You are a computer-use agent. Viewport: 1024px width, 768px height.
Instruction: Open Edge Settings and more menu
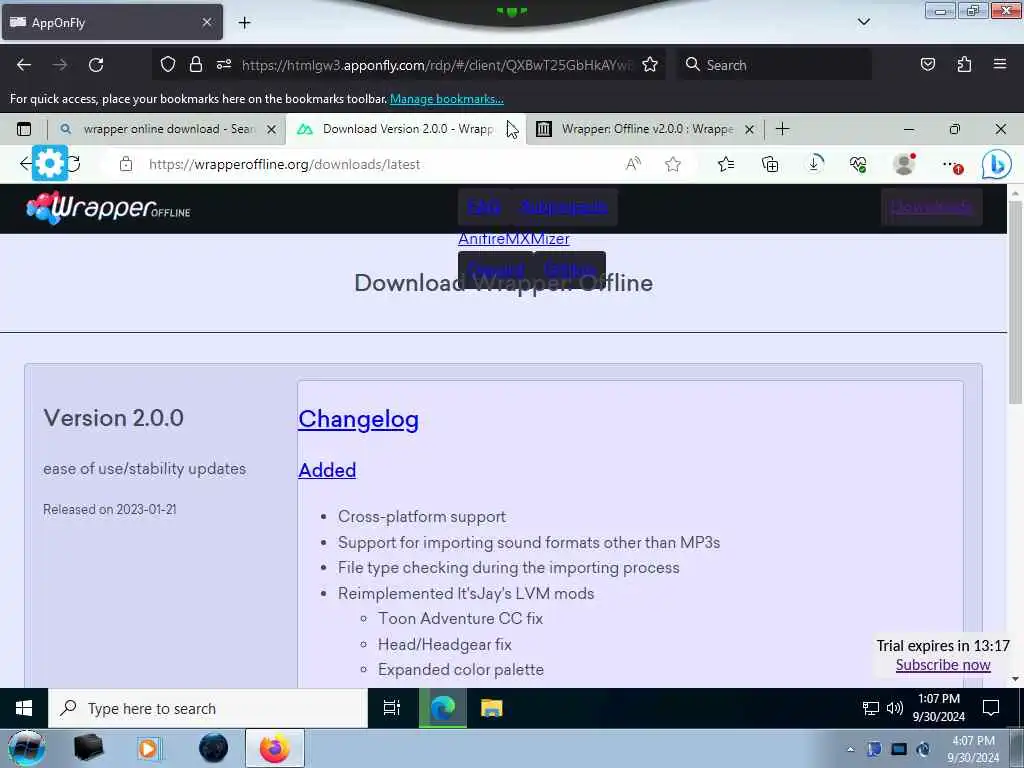coord(952,166)
